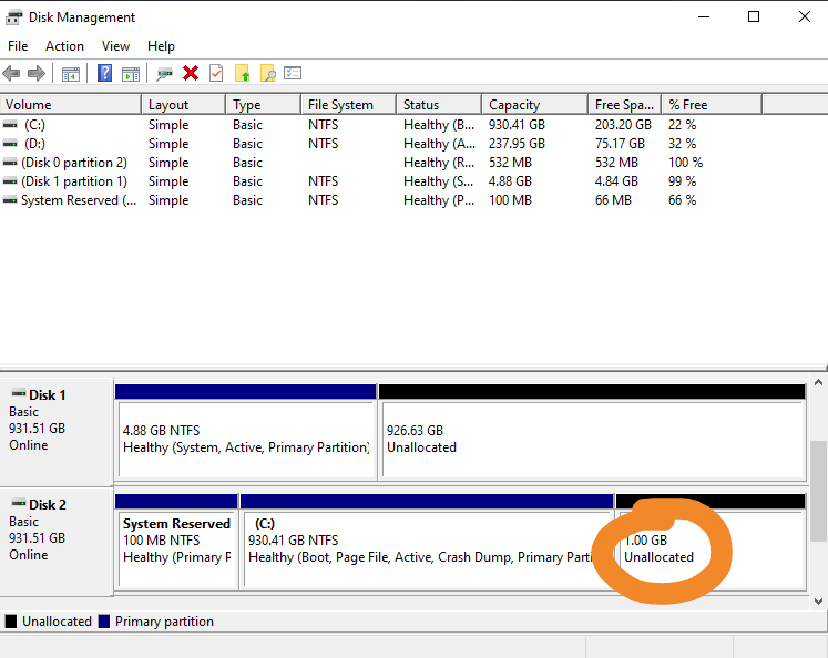828x658 pixels.
Task: Click the 75.17 GB free space cell
Action: [x=620, y=144]
